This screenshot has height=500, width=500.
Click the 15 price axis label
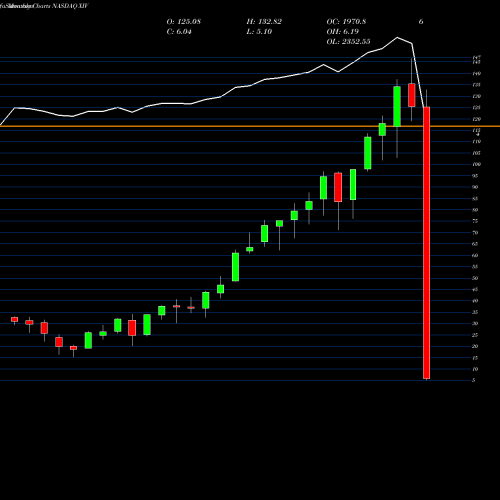(x=475, y=358)
